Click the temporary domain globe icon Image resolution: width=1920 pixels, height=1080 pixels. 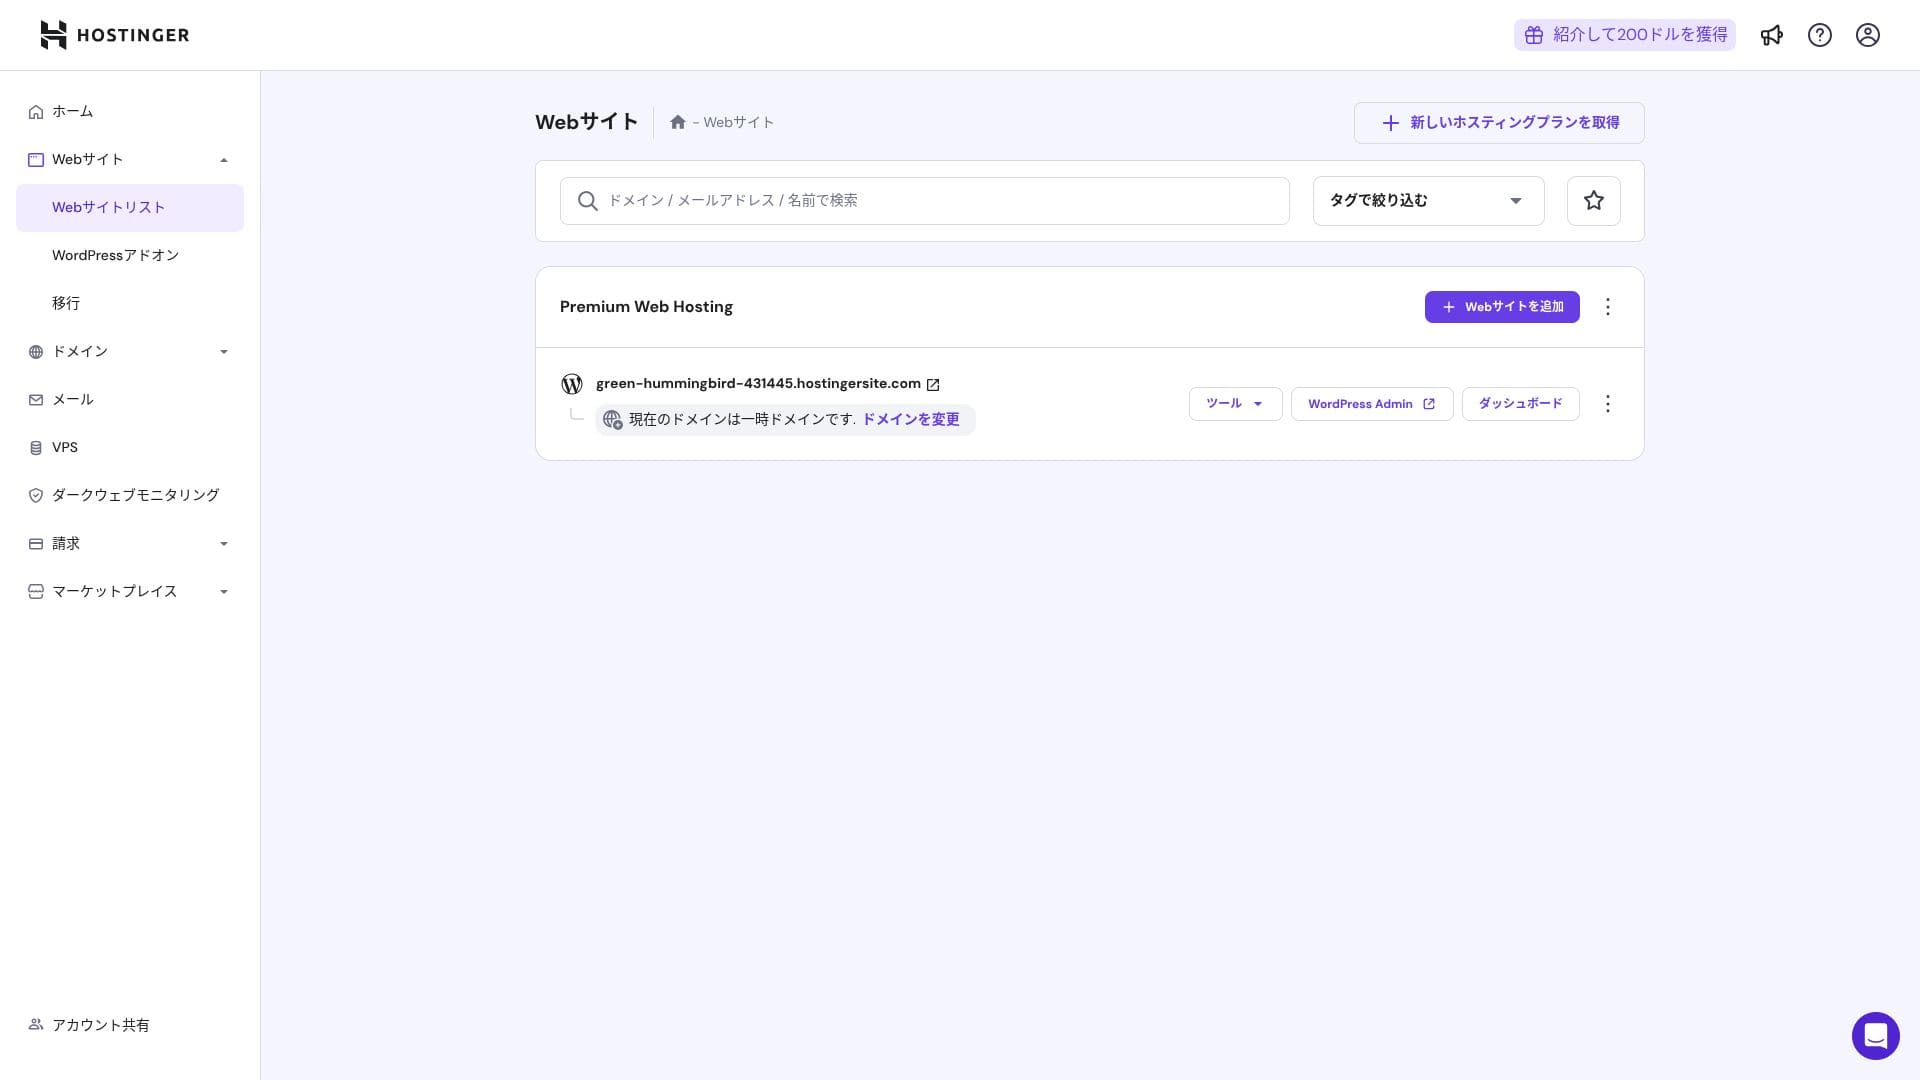tap(613, 420)
